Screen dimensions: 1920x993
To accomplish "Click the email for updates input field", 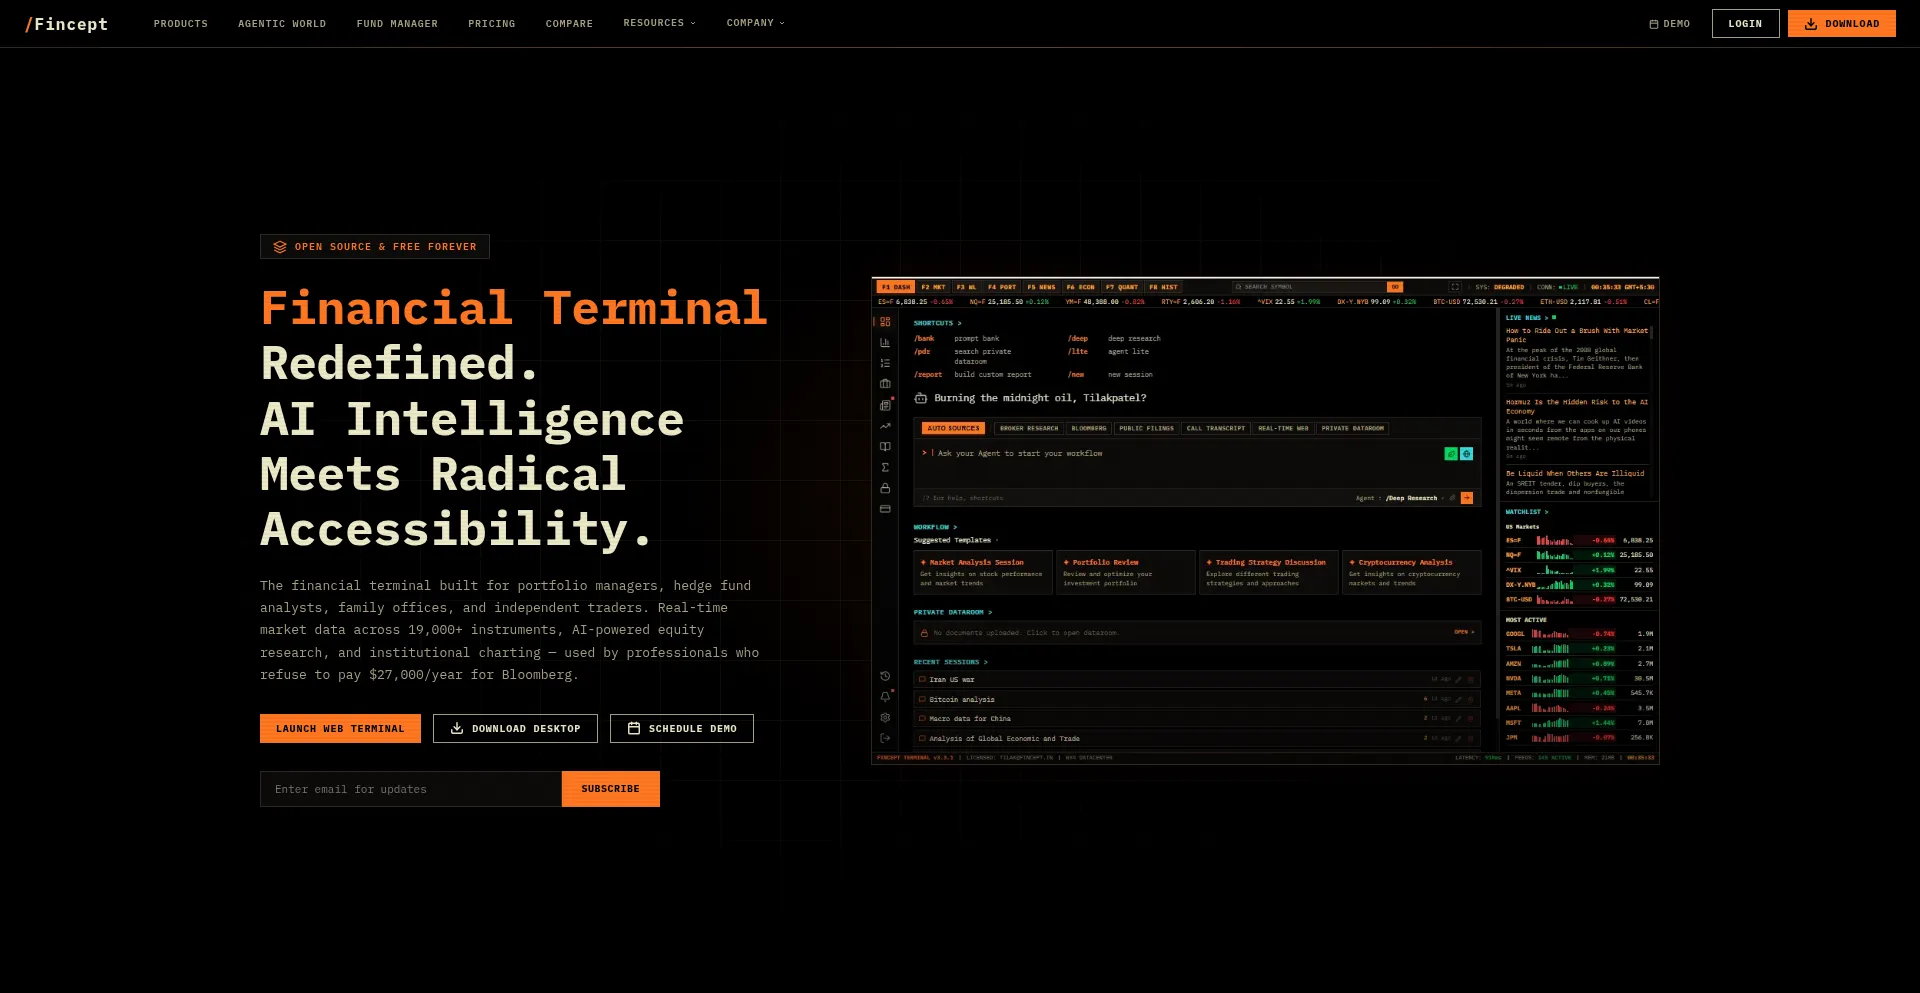I will (x=411, y=789).
